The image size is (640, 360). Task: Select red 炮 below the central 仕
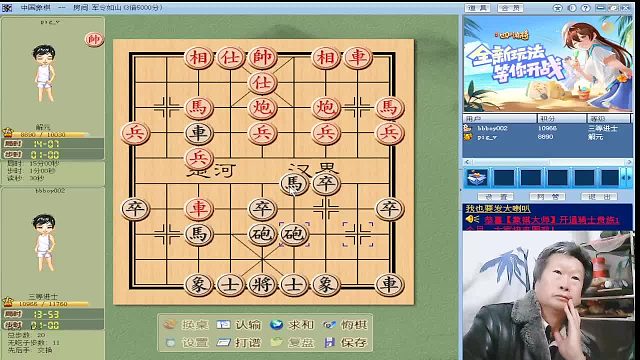click(x=262, y=108)
